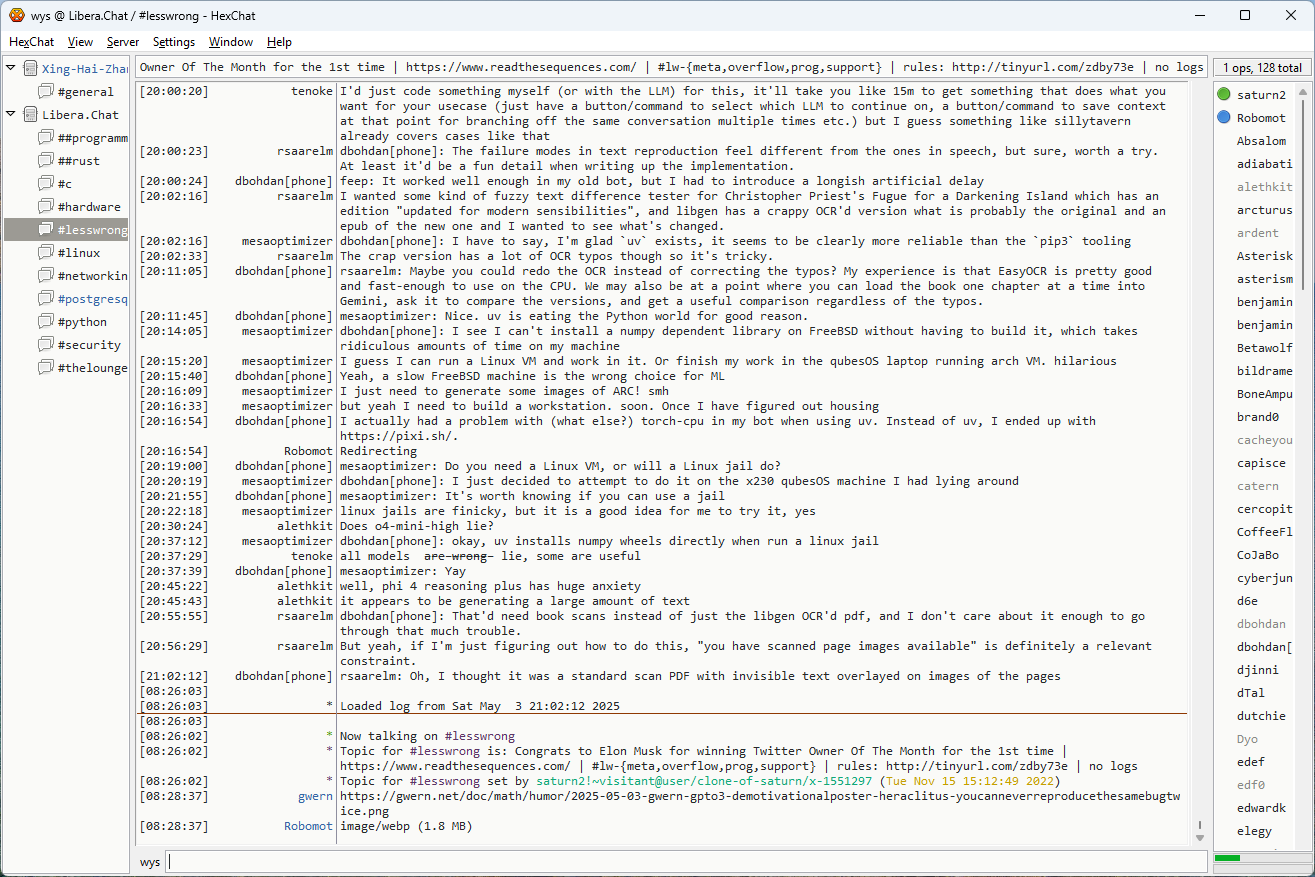Open the Window menu

click(x=231, y=42)
